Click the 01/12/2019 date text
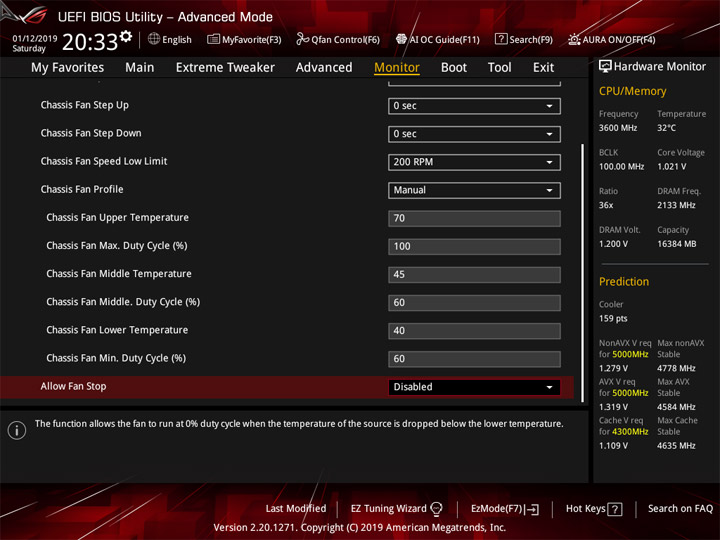 click(35, 38)
